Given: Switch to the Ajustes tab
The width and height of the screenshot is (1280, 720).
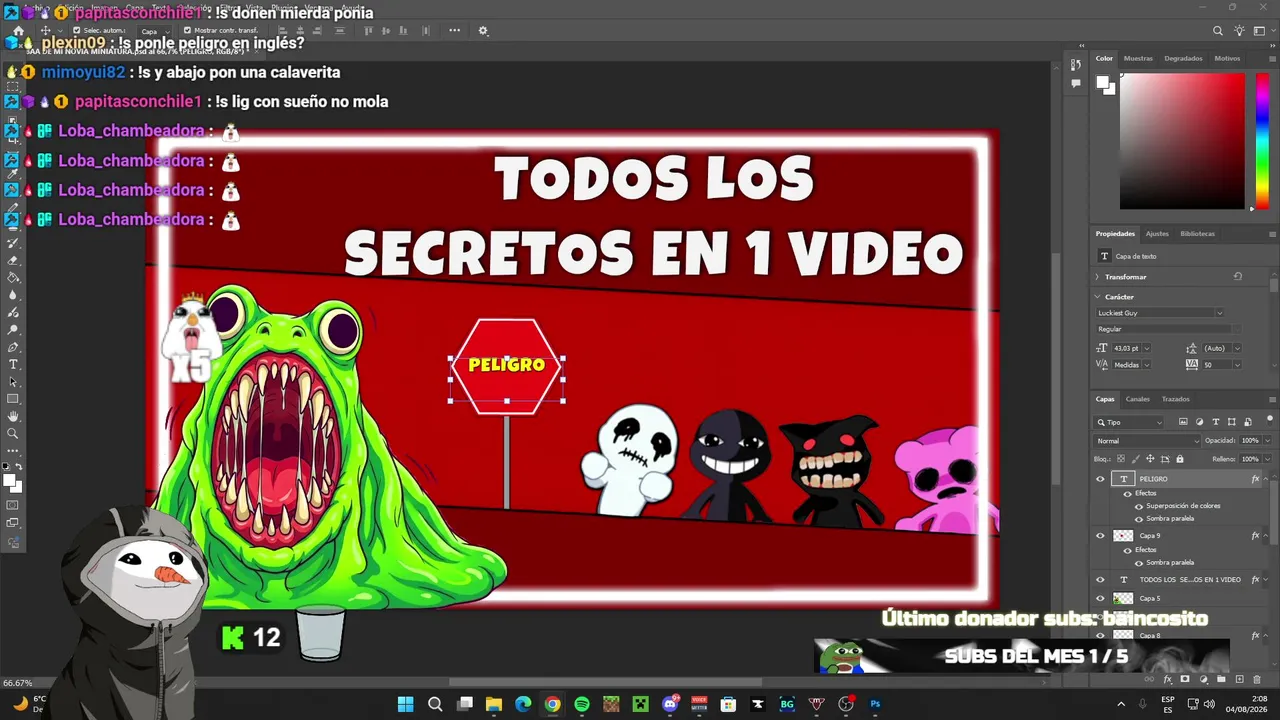Looking at the screenshot, I should [1157, 233].
